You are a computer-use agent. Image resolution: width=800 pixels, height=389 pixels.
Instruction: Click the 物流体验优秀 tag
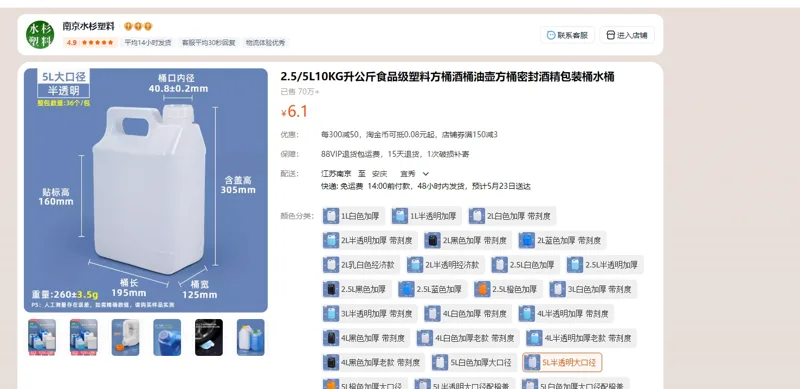[266, 43]
